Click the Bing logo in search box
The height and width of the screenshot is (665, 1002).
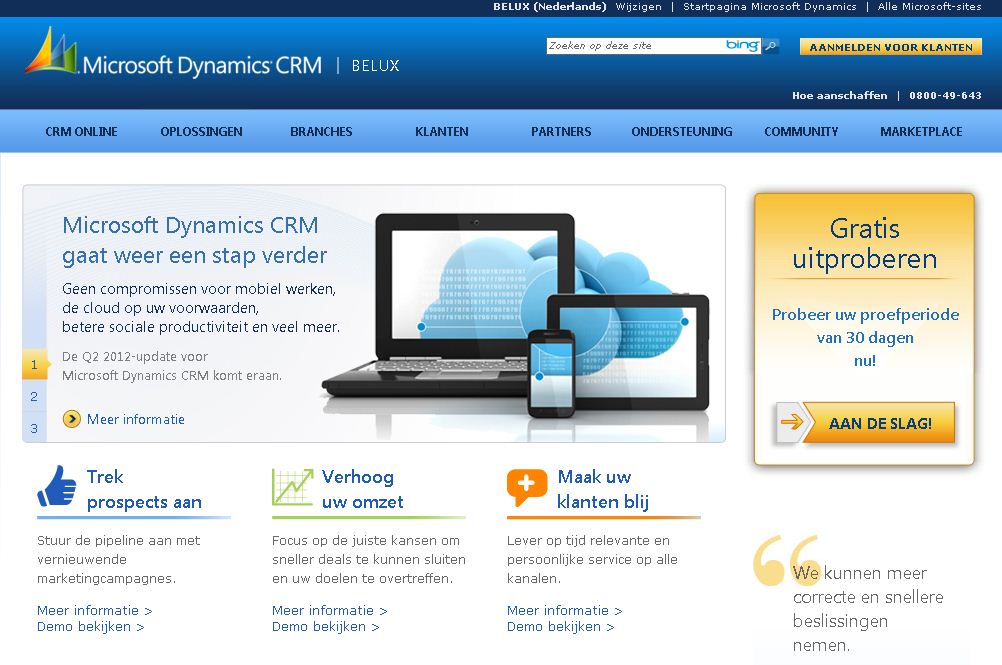[x=742, y=45]
